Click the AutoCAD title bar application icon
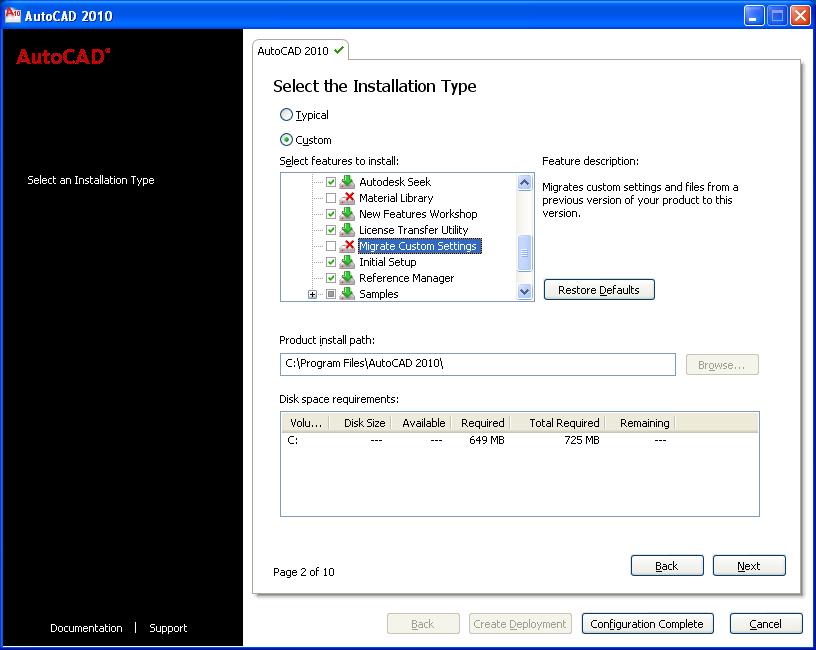Screen dimensions: 816x650 point(12,15)
